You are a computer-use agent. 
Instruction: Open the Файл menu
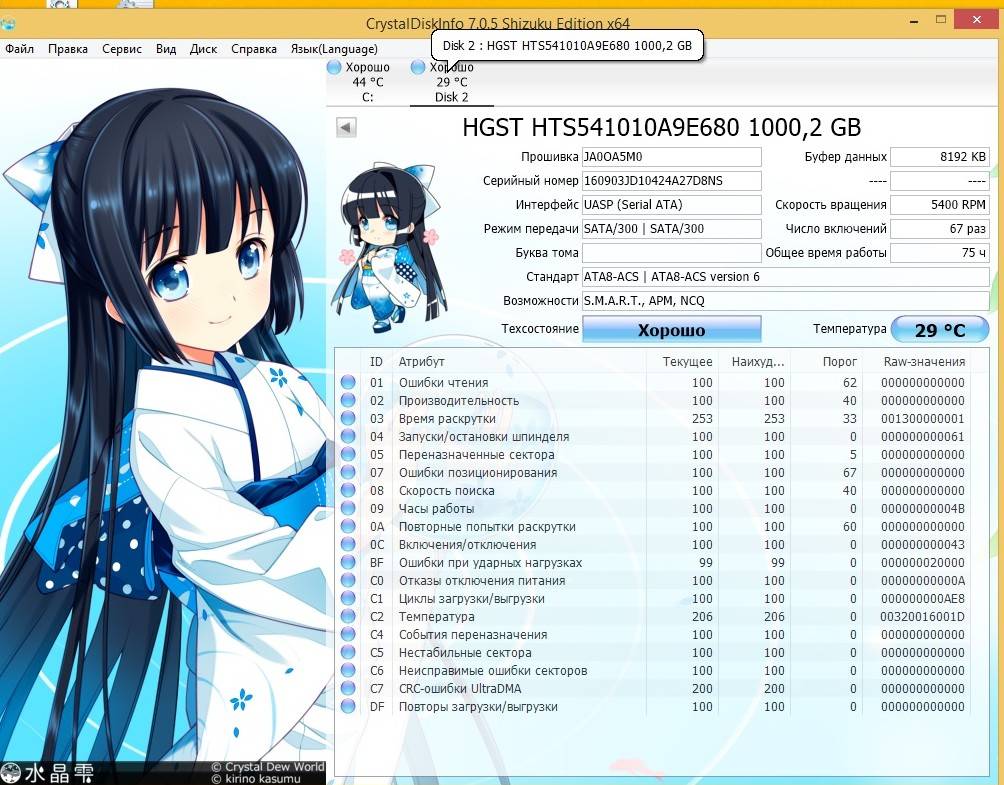pyautogui.click(x=19, y=49)
